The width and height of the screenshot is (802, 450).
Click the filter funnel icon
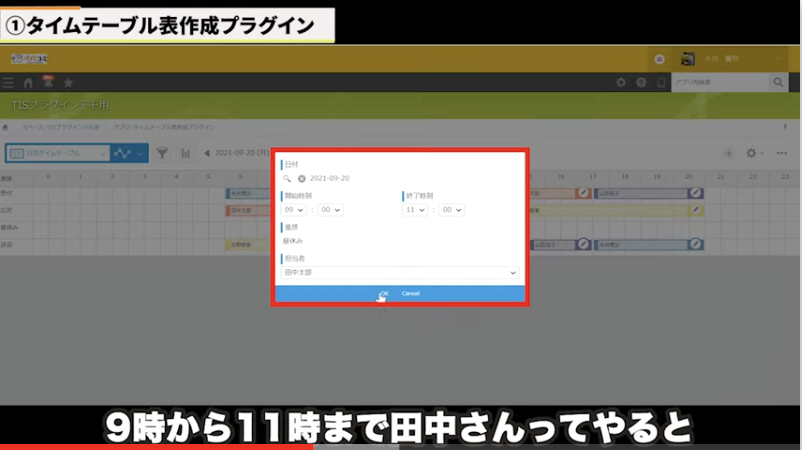pyautogui.click(x=162, y=153)
